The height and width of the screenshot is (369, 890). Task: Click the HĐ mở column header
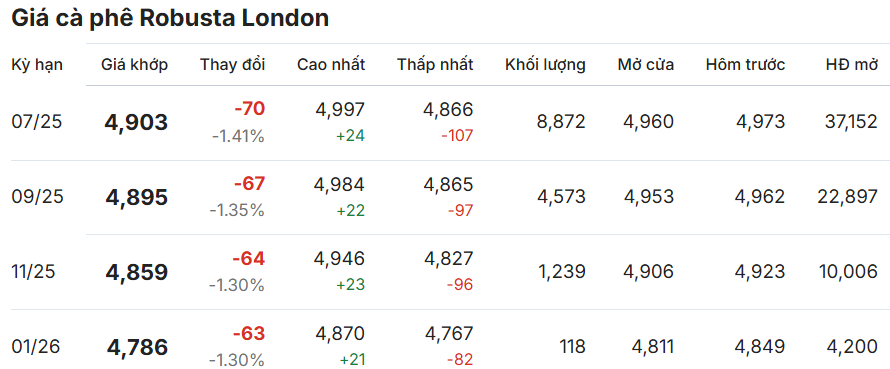[x=851, y=65]
